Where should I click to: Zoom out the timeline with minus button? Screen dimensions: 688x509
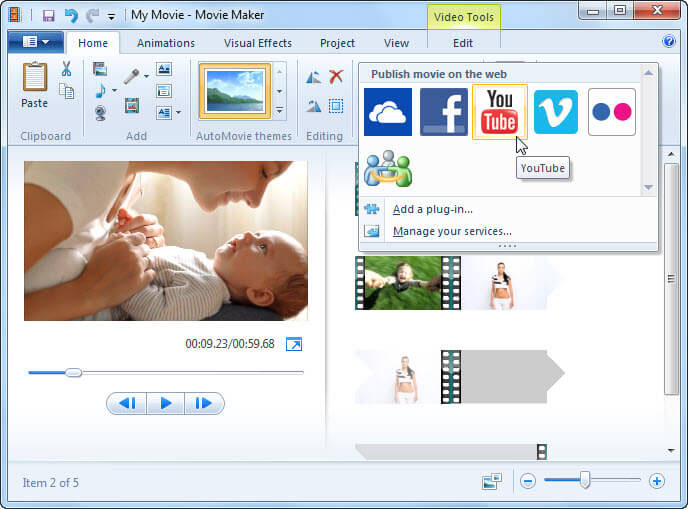528,481
